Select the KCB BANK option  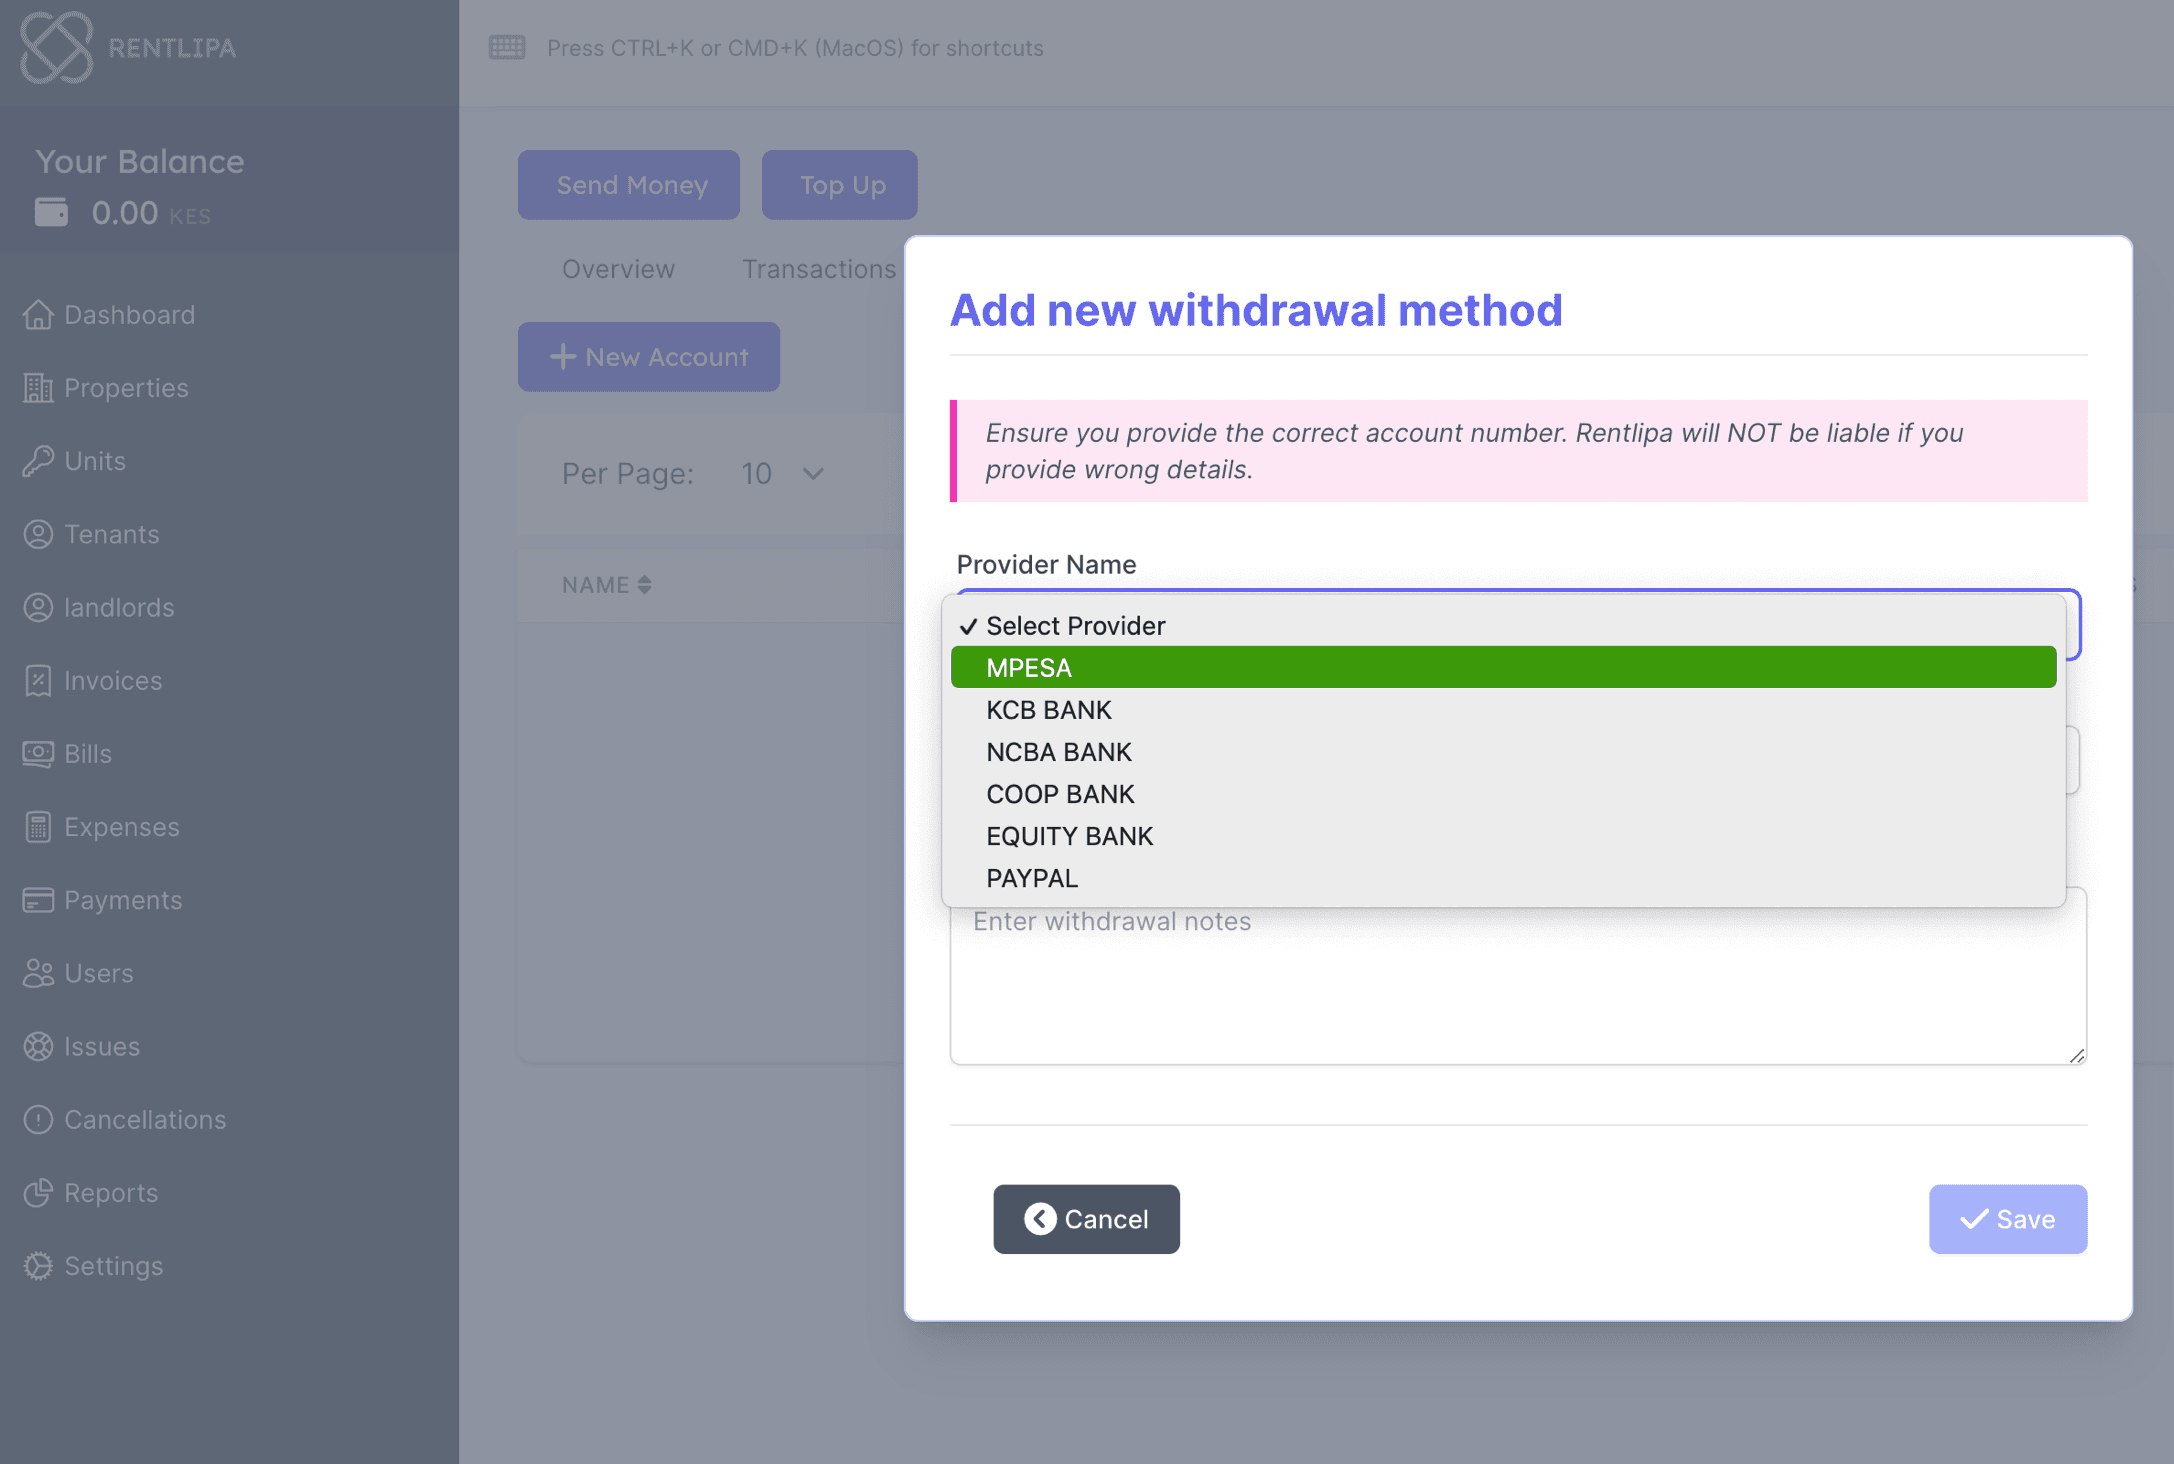pos(1048,710)
